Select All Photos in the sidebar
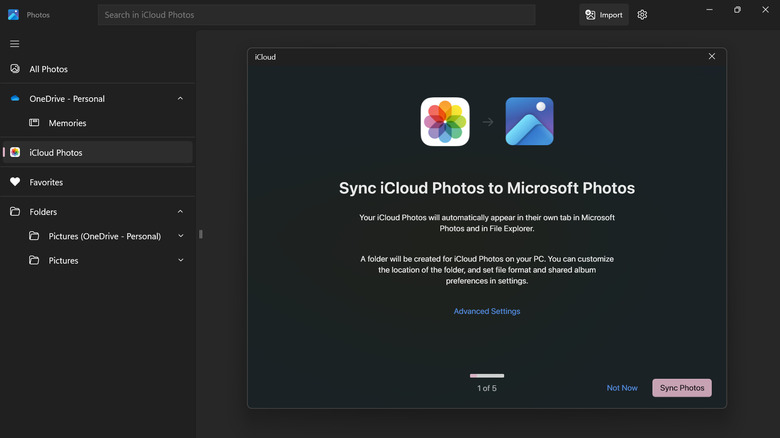 click(48, 69)
